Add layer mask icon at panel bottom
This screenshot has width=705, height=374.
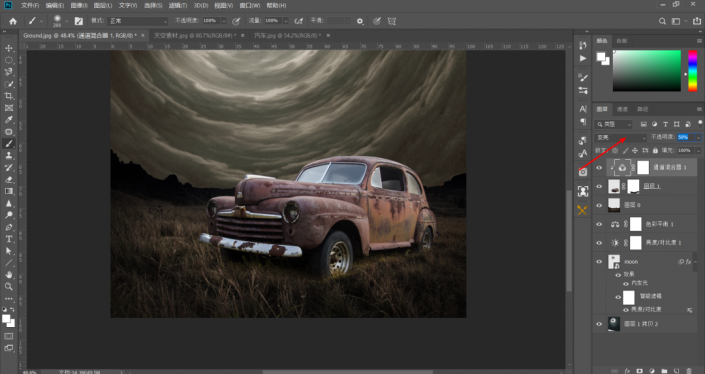[639, 371]
